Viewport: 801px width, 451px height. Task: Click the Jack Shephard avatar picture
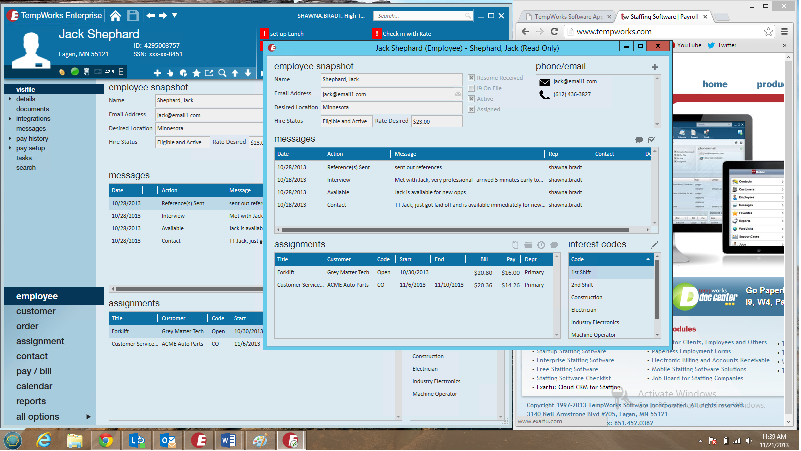31,50
